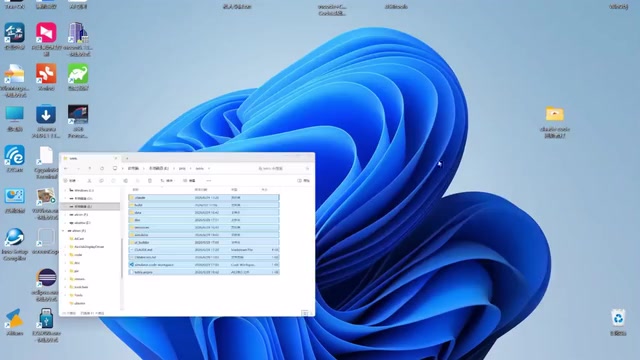Open the View dropdown in Explorer toolbar
Image resolution: width=640 pixels, height=360 pixels.
click(x=190, y=180)
